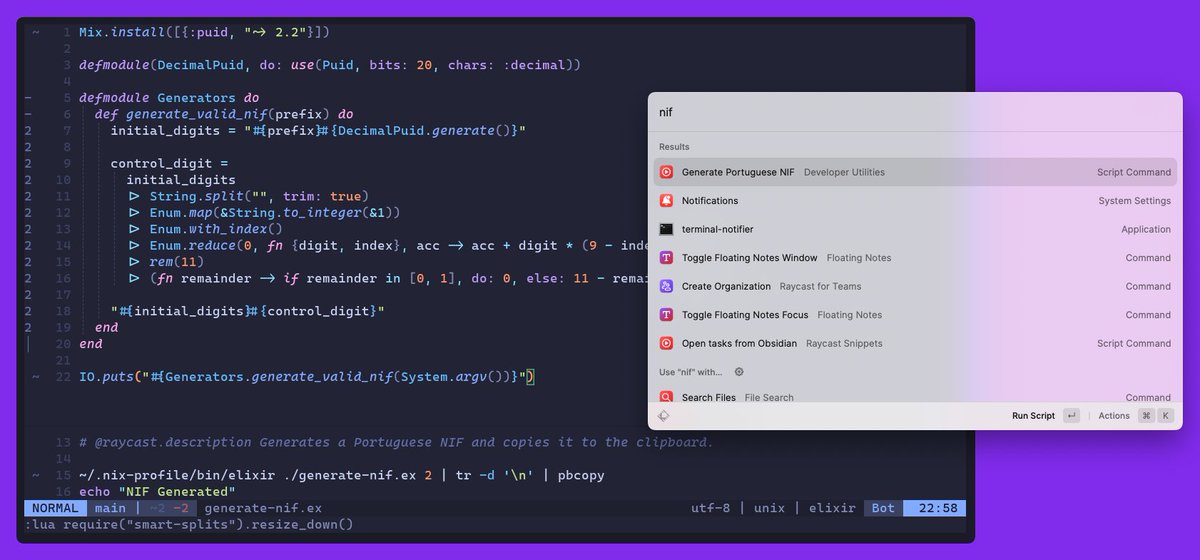Click the Generate Portuguese NIF script icon
Viewport: 1200px width, 560px height.
[666, 172]
